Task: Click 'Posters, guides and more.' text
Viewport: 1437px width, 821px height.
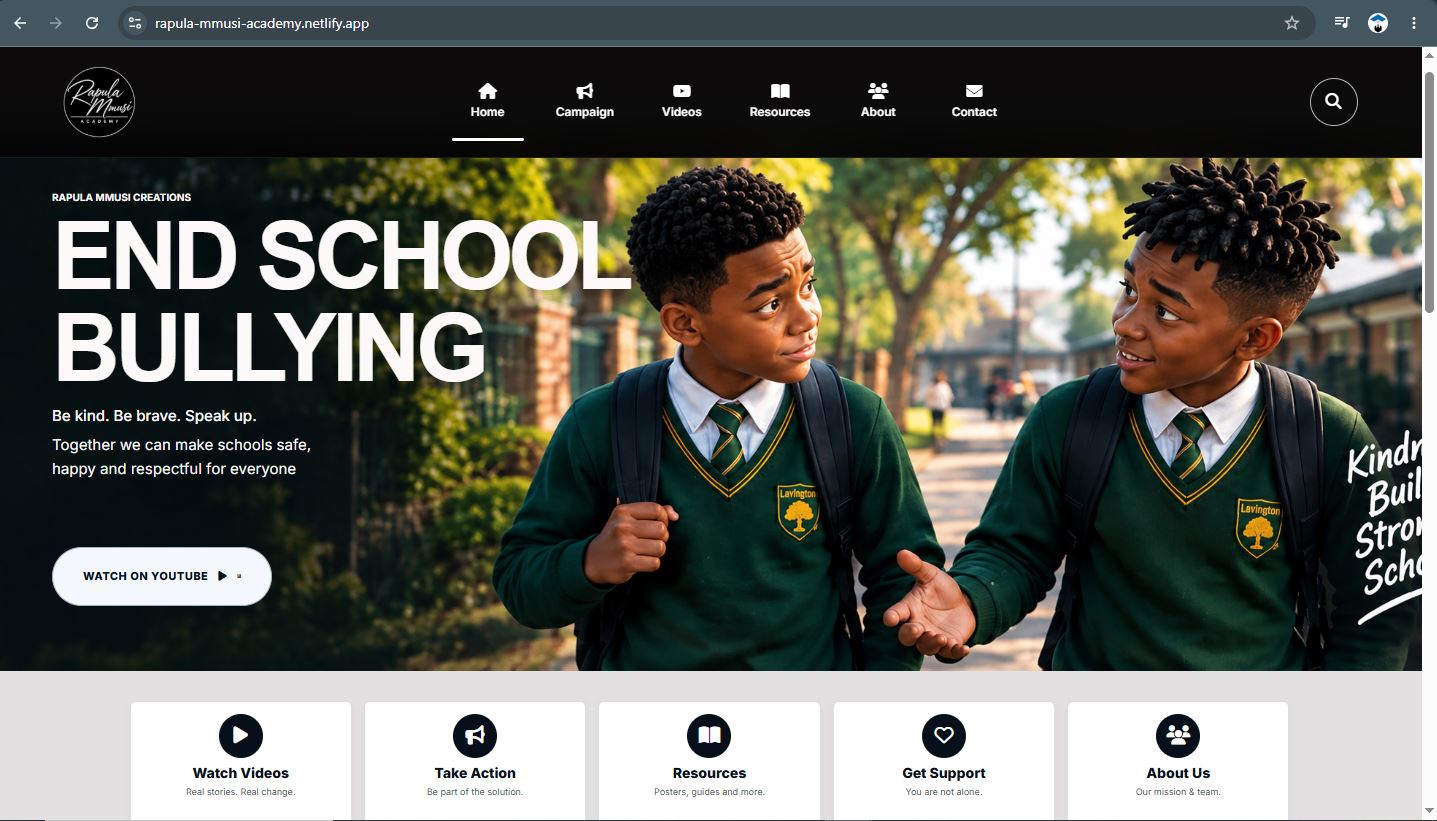Action: tap(709, 792)
